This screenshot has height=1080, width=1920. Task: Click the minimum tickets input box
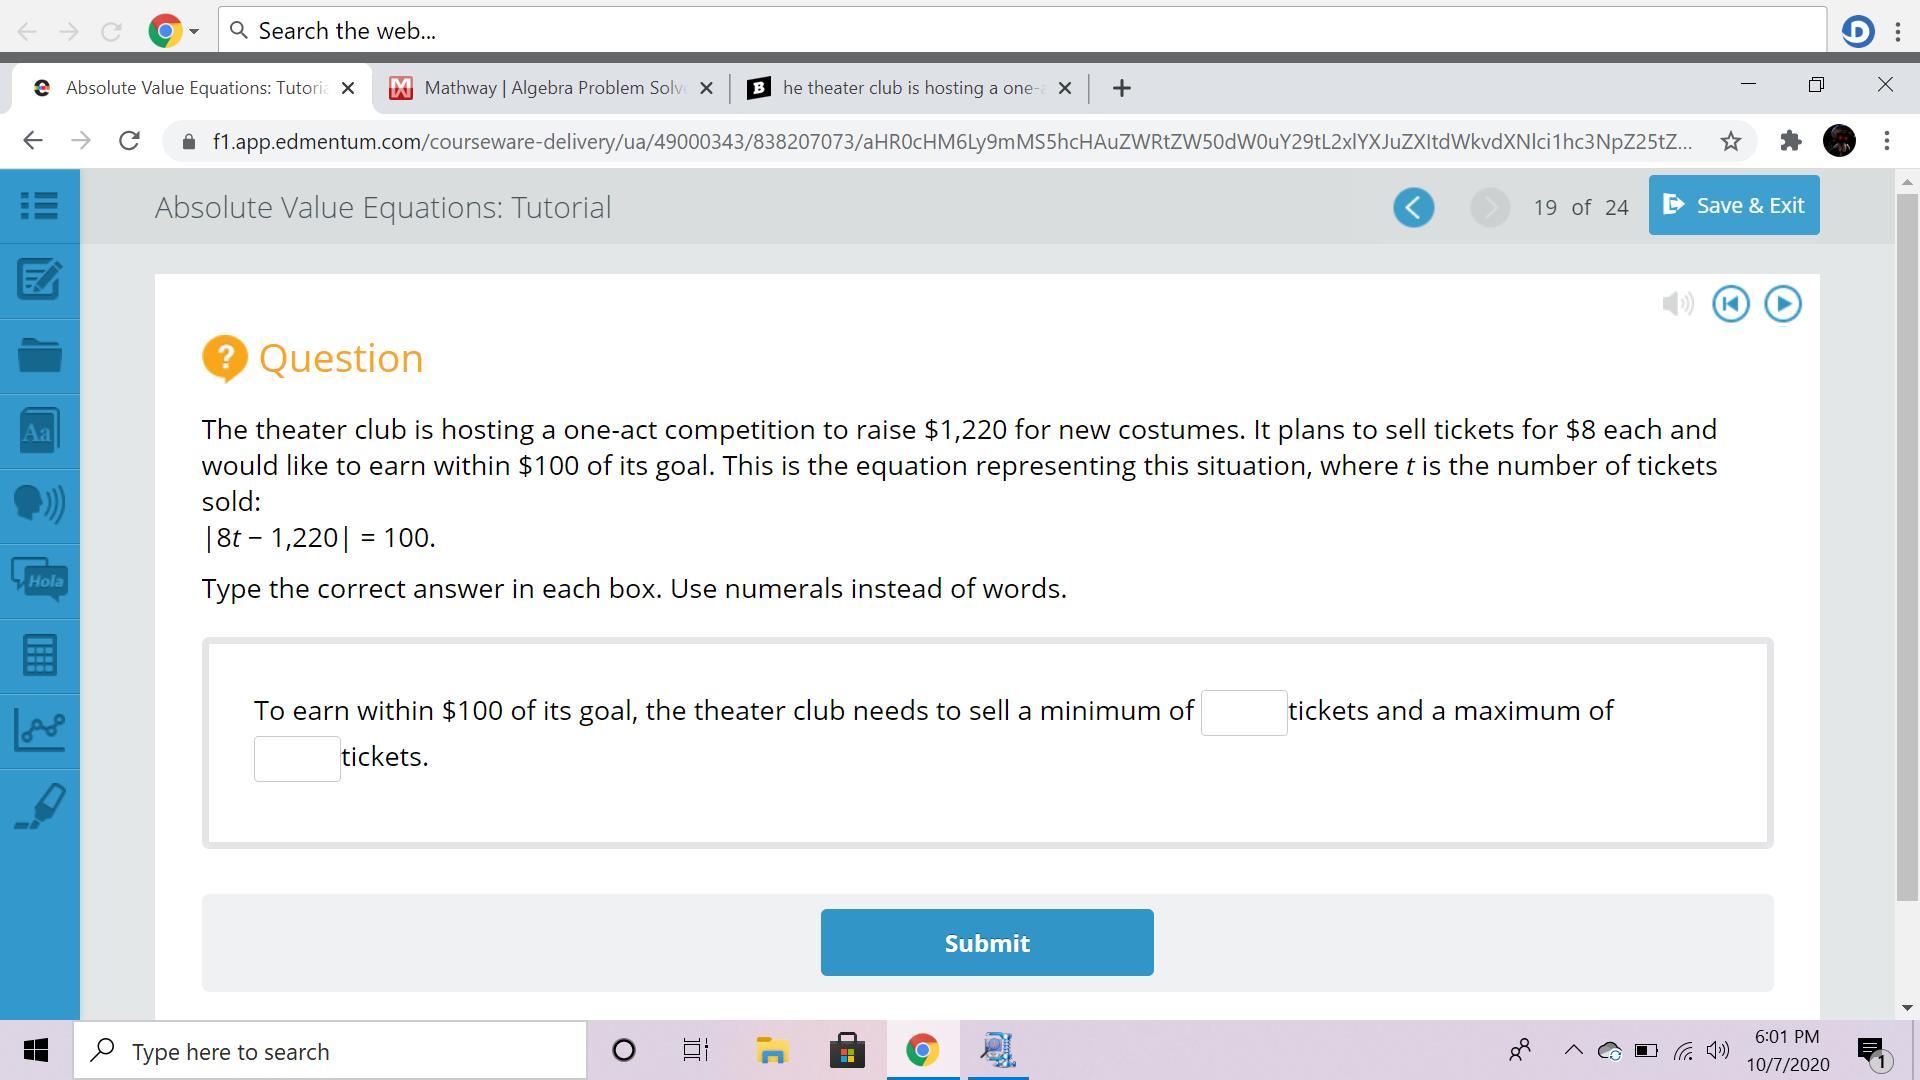tap(1243, 713)
